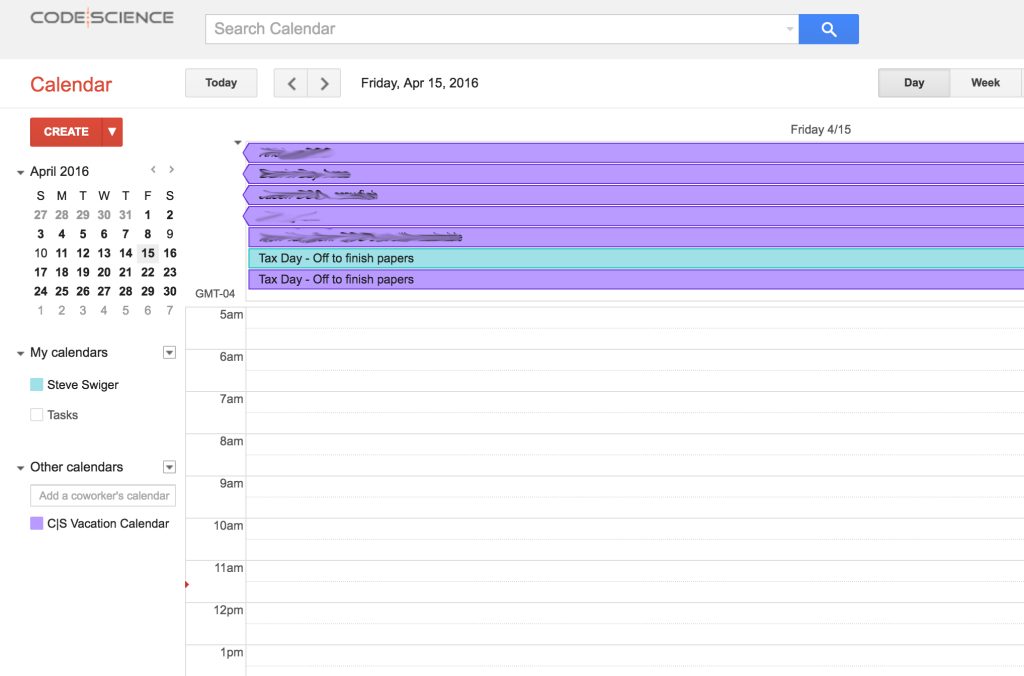Open the purple Tax Day event
The width and height of the screenshot is (1024, 676).
click(x=635, y=280)
